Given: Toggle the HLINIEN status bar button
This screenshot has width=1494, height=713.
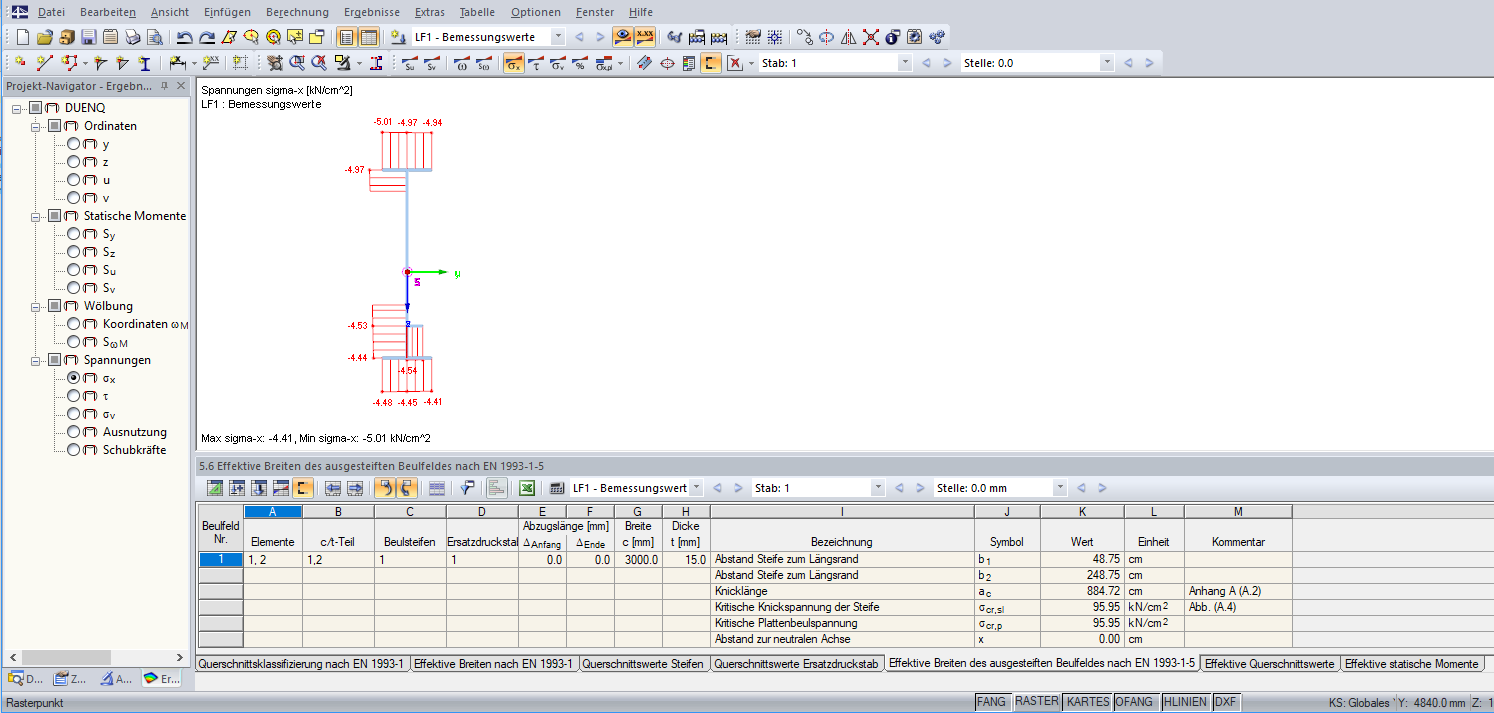Looking at the screenshot, I should [x=1185, y=702].
